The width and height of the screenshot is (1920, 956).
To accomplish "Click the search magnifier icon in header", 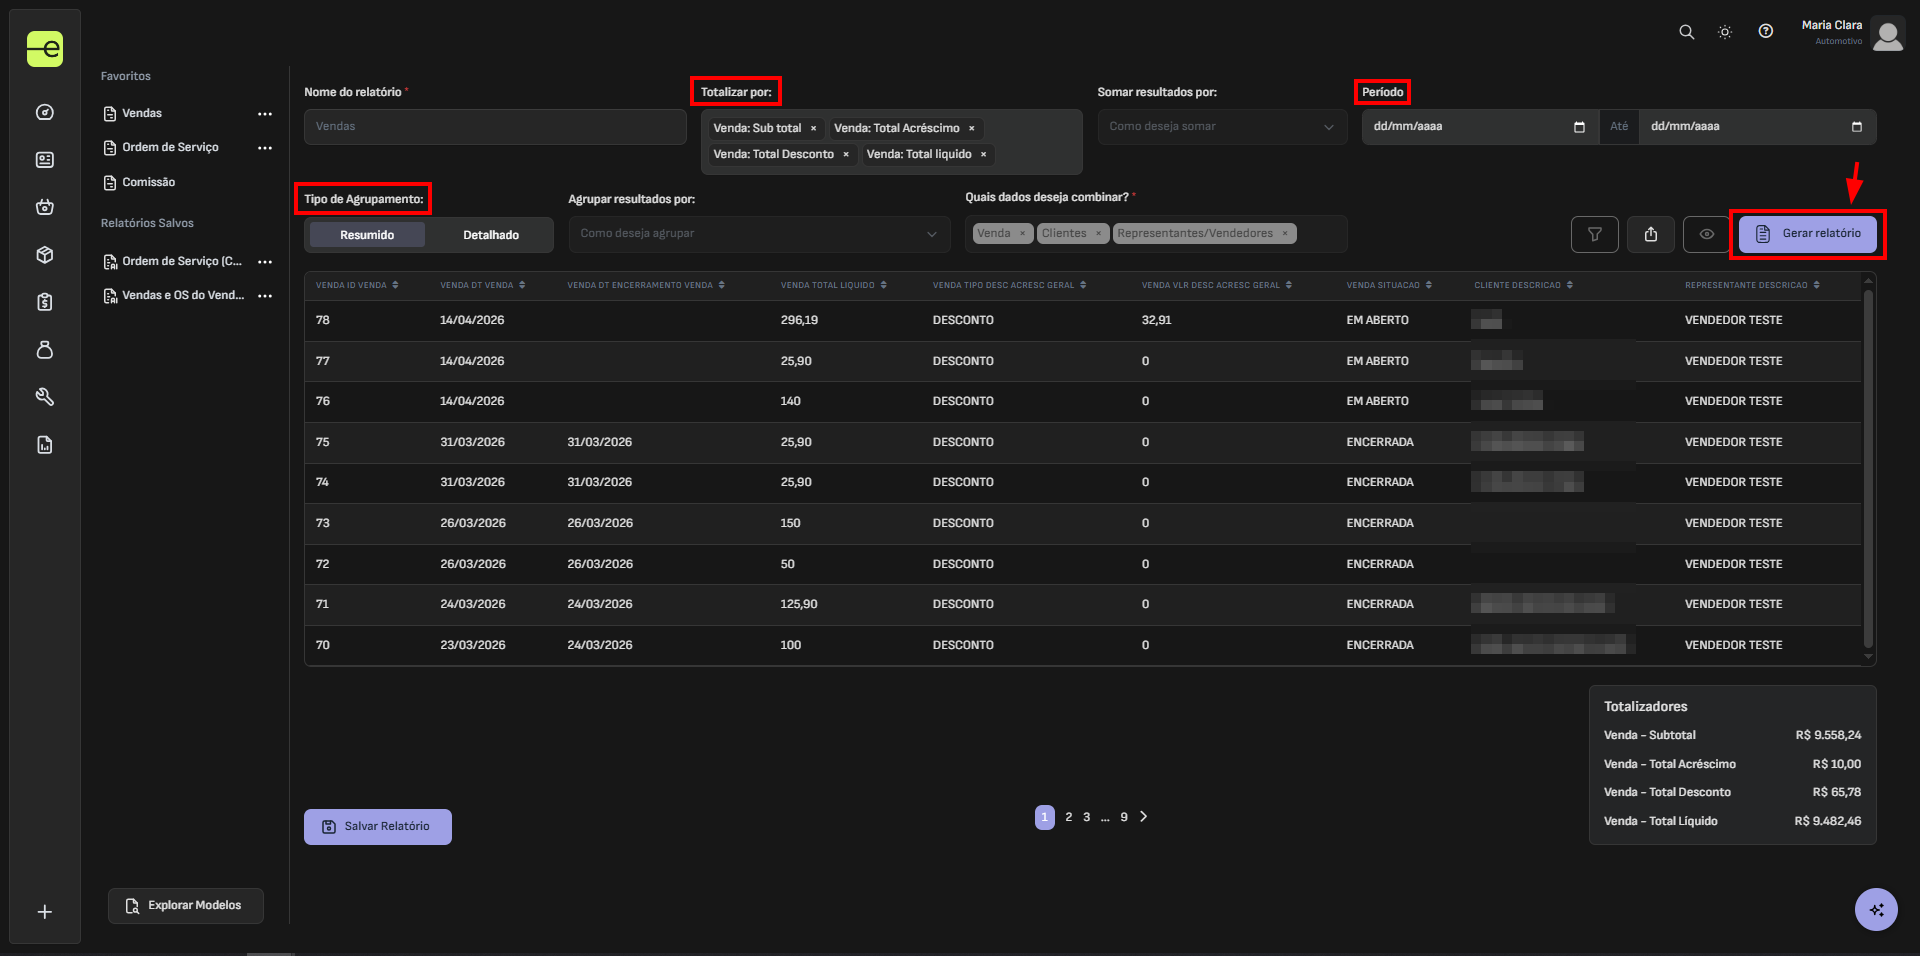I will [1686, 32].
